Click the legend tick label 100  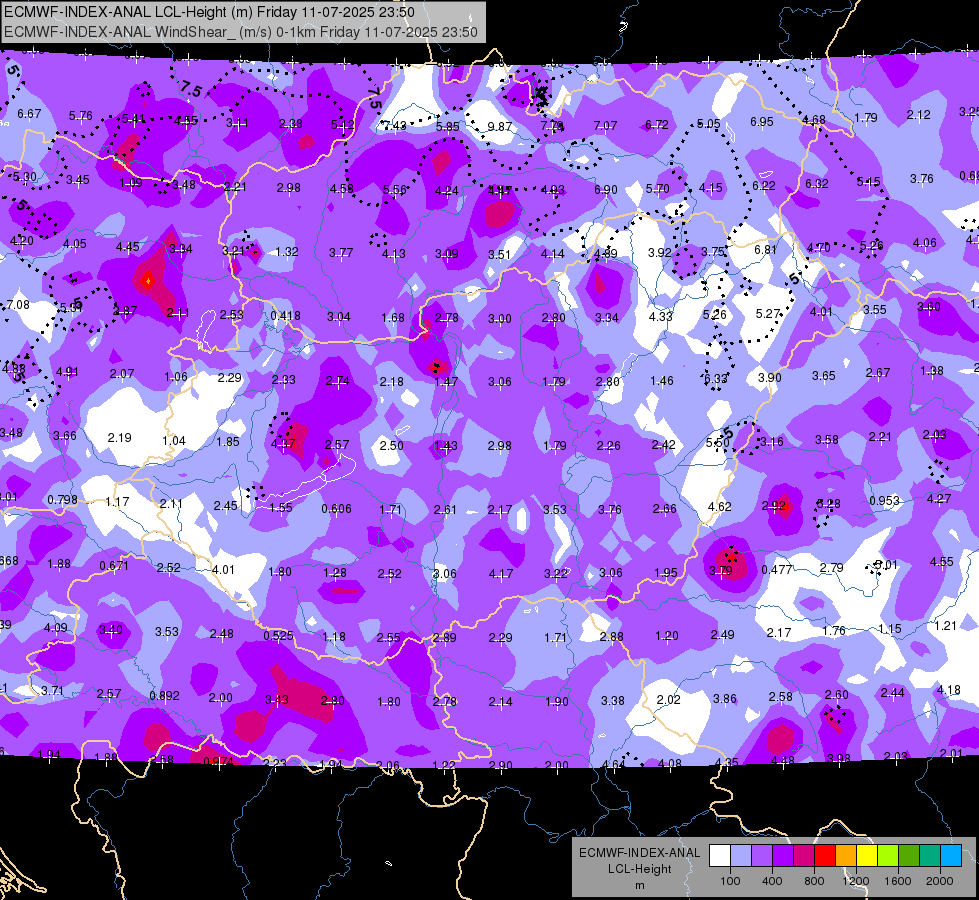pyautogui.click(x=730, y=881)
